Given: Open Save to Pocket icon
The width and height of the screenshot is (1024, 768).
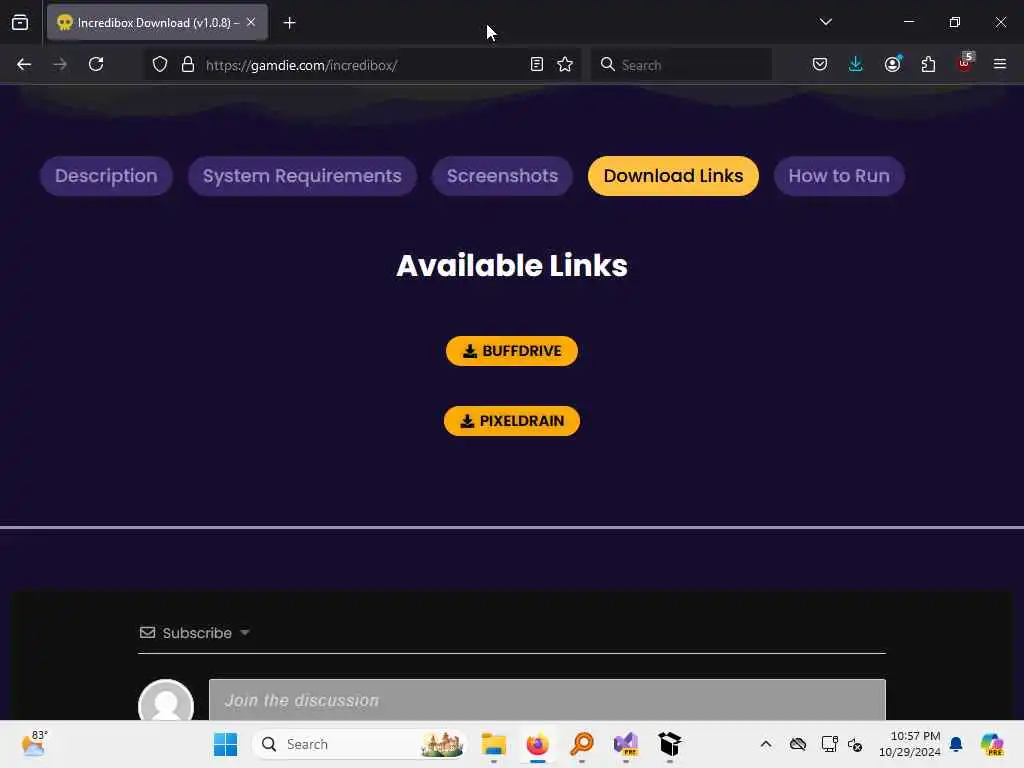Looking at the screenshot, I should click(820, 64).
